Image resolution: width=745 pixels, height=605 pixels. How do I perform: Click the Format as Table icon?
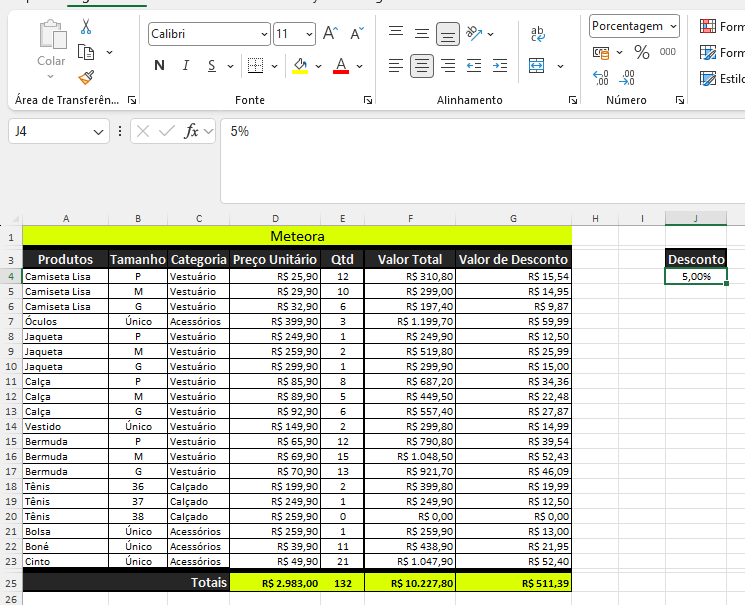[708, 52]
